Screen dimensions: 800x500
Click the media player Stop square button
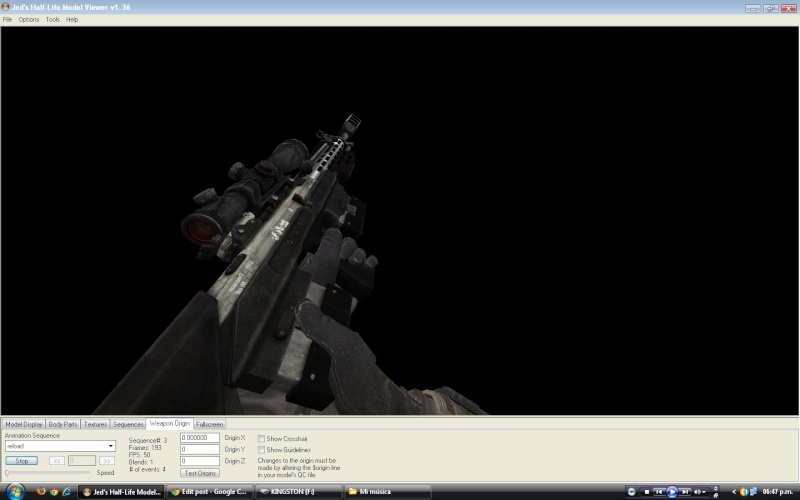[x=646, y=492]
